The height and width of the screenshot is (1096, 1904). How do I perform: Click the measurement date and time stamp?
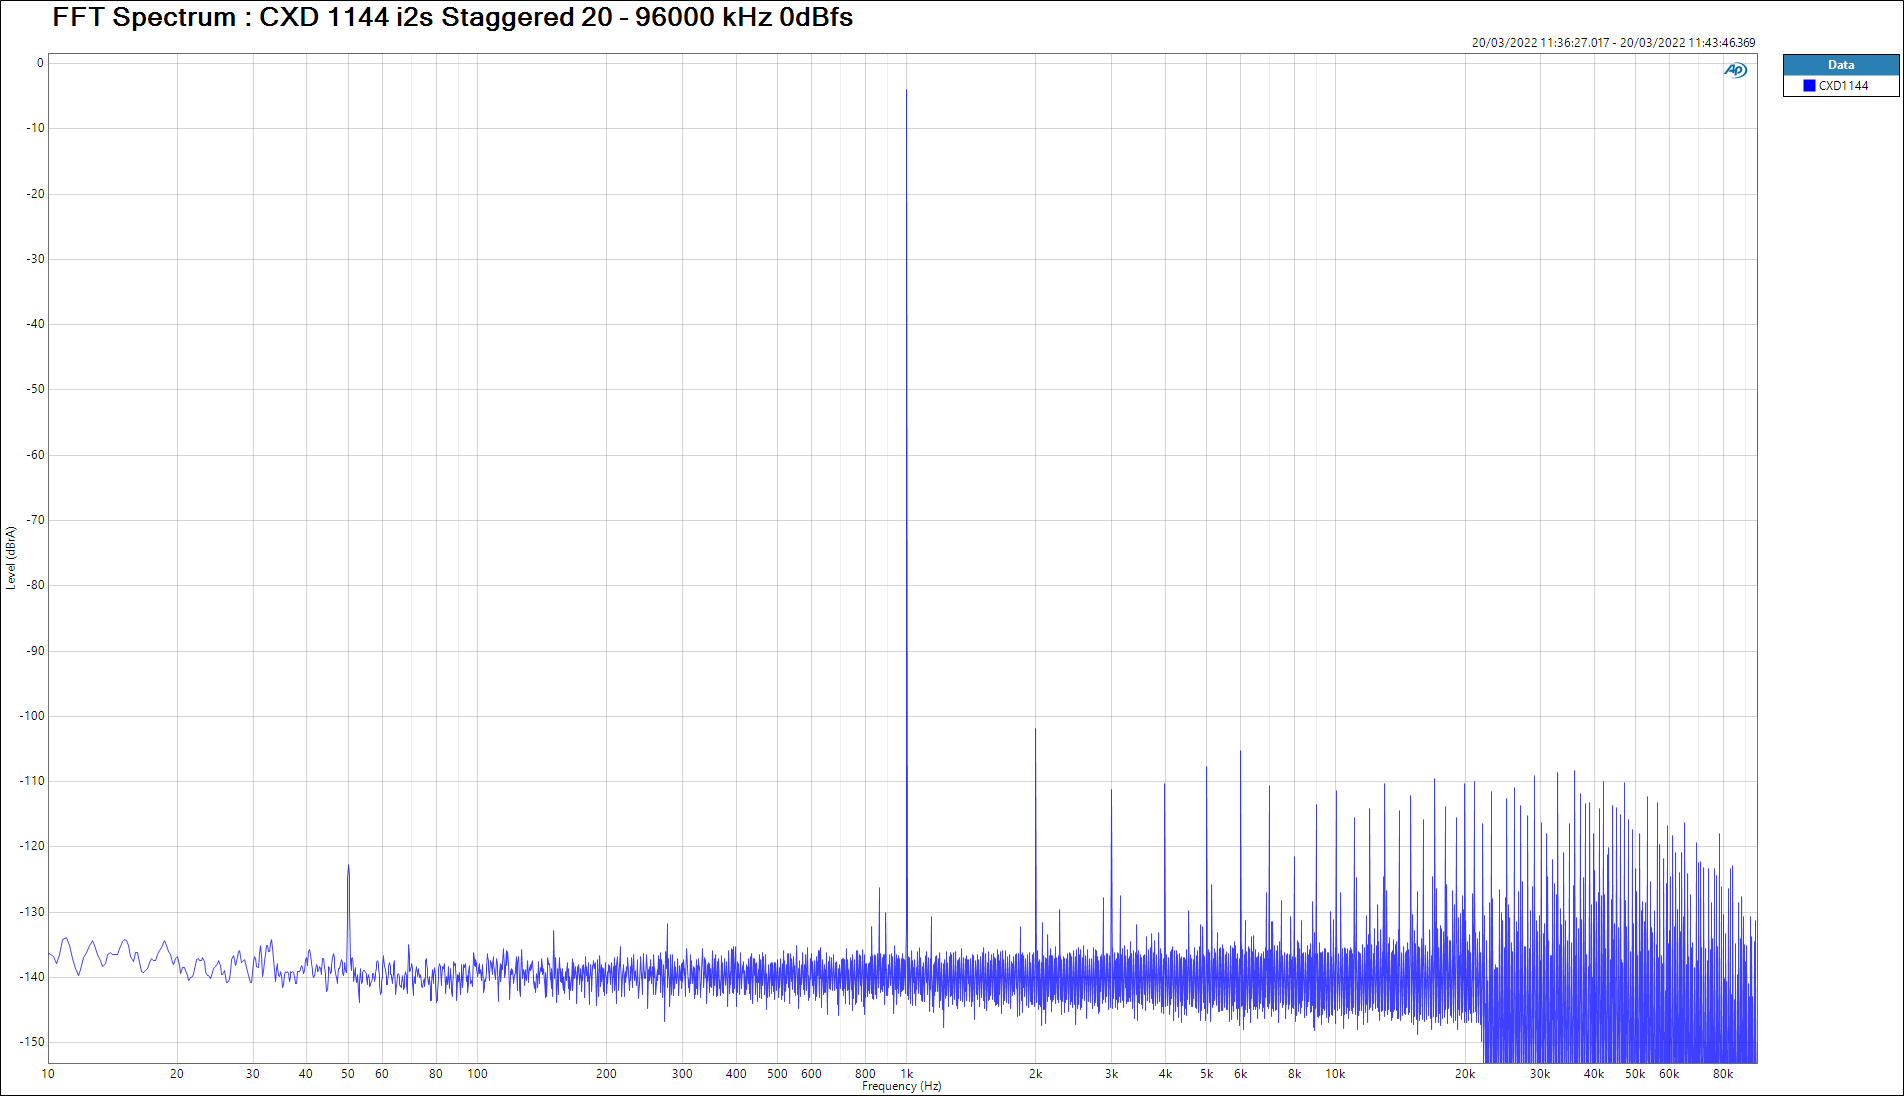(x=1612, y=43)
